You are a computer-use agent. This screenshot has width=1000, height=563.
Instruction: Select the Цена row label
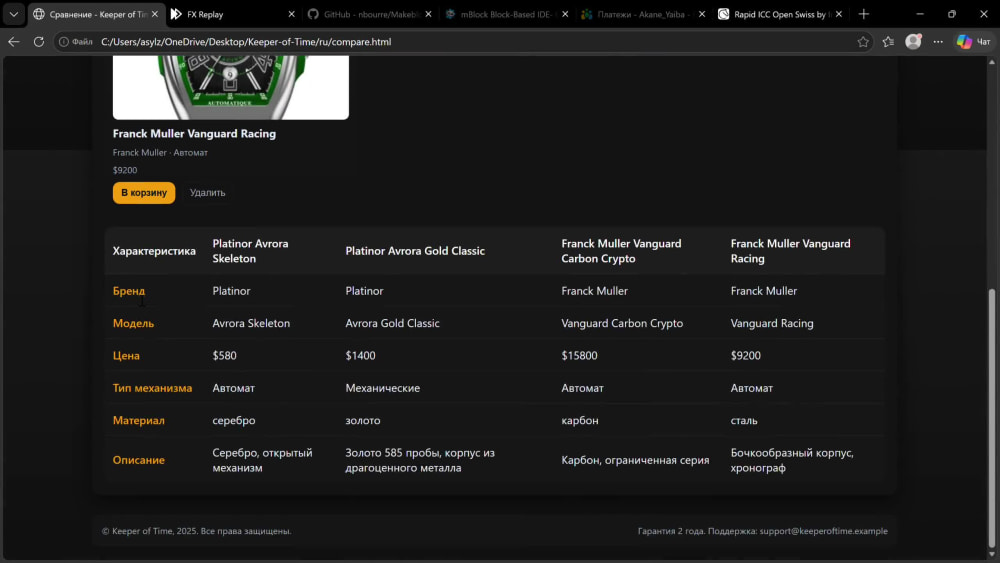[126, 356]
